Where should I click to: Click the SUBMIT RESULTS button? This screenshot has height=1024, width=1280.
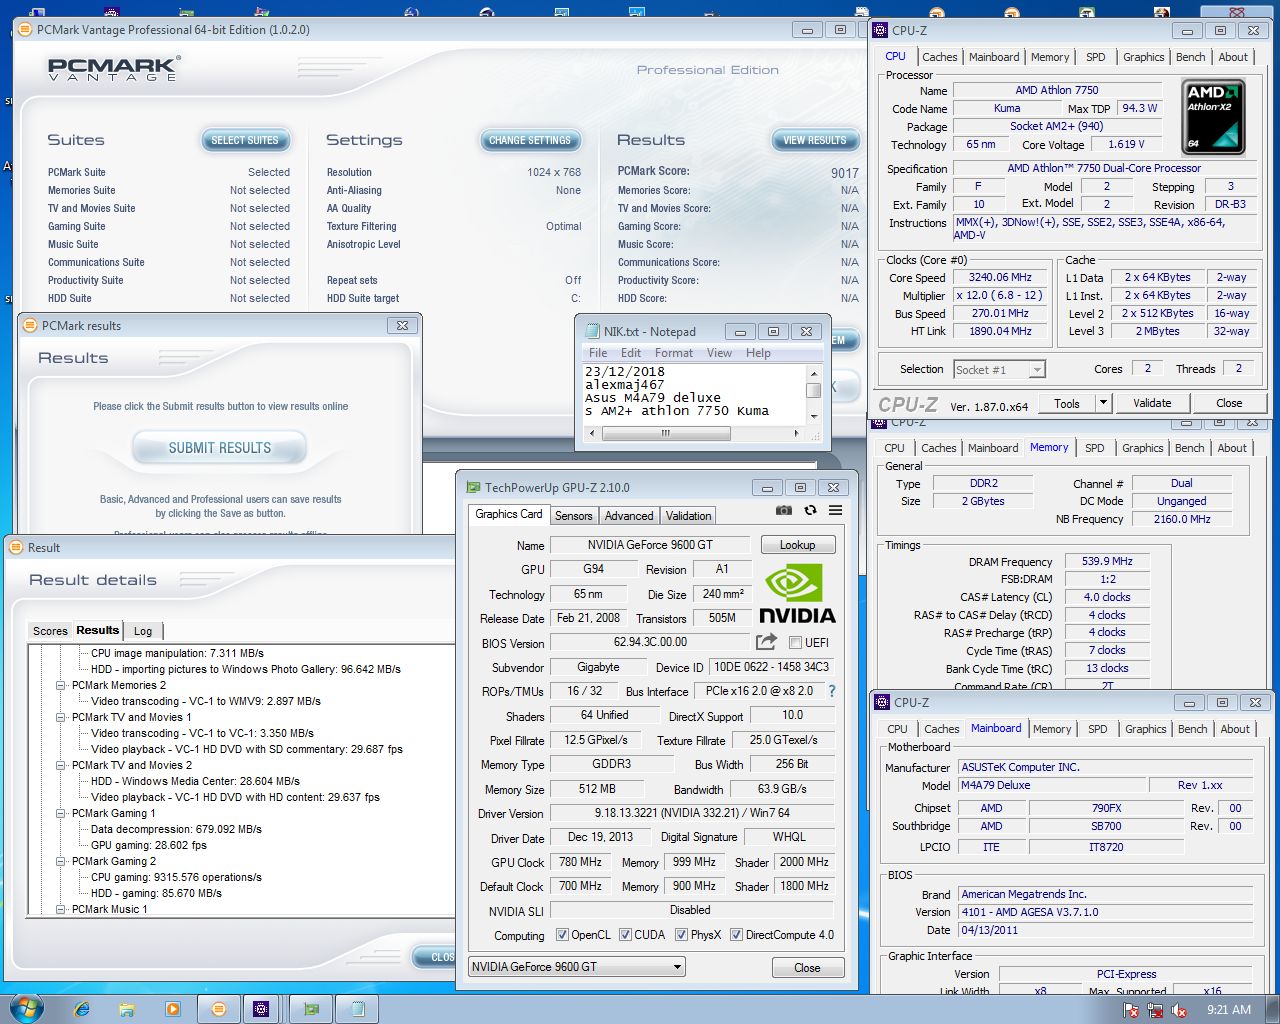[x=220, y=448]
